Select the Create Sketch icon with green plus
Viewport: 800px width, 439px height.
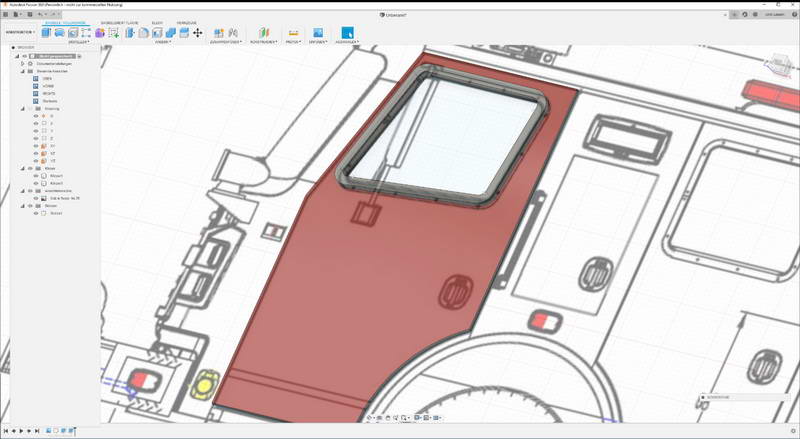pyautogui.click(x=113, y=33)
